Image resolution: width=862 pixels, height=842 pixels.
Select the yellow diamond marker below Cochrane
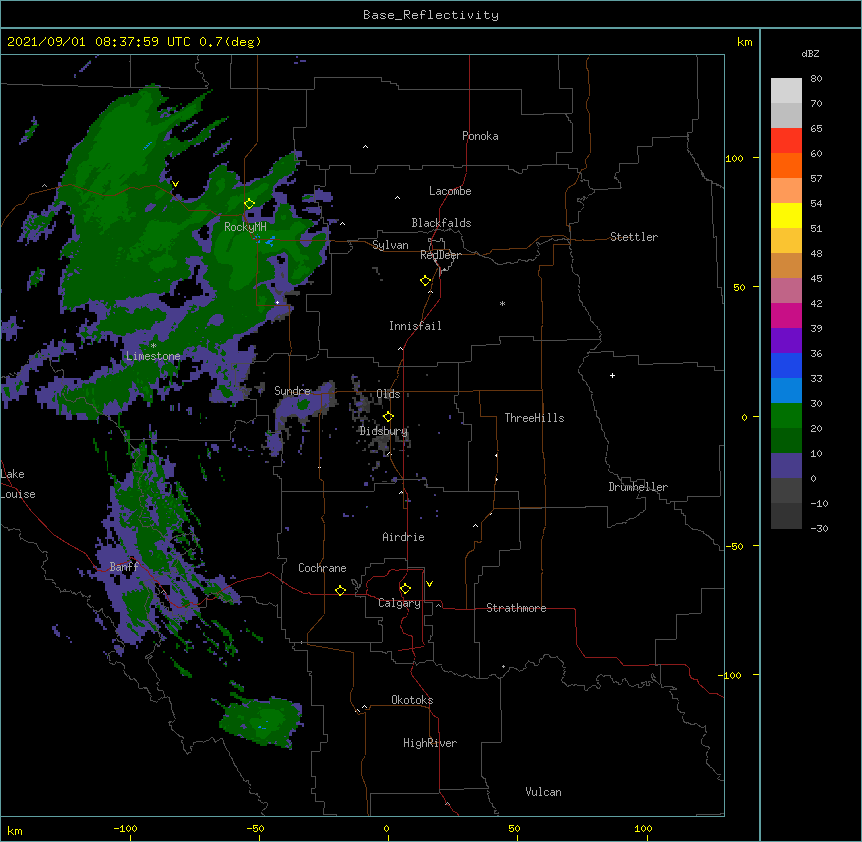coord(340,590)
